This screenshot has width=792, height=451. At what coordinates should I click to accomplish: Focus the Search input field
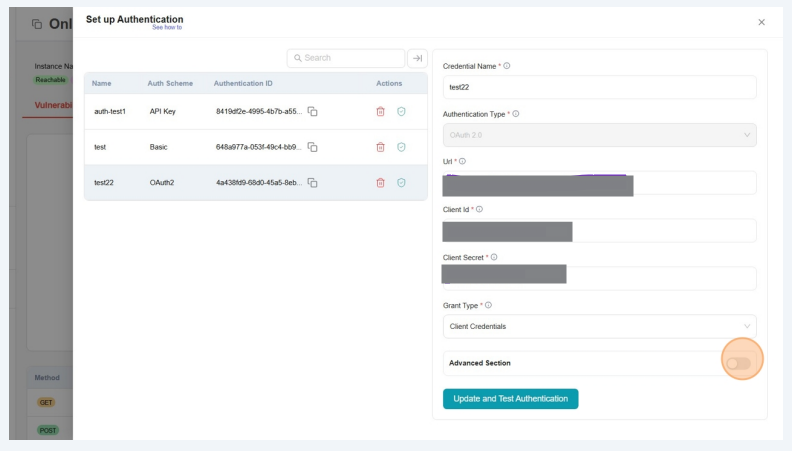(346, 58)
